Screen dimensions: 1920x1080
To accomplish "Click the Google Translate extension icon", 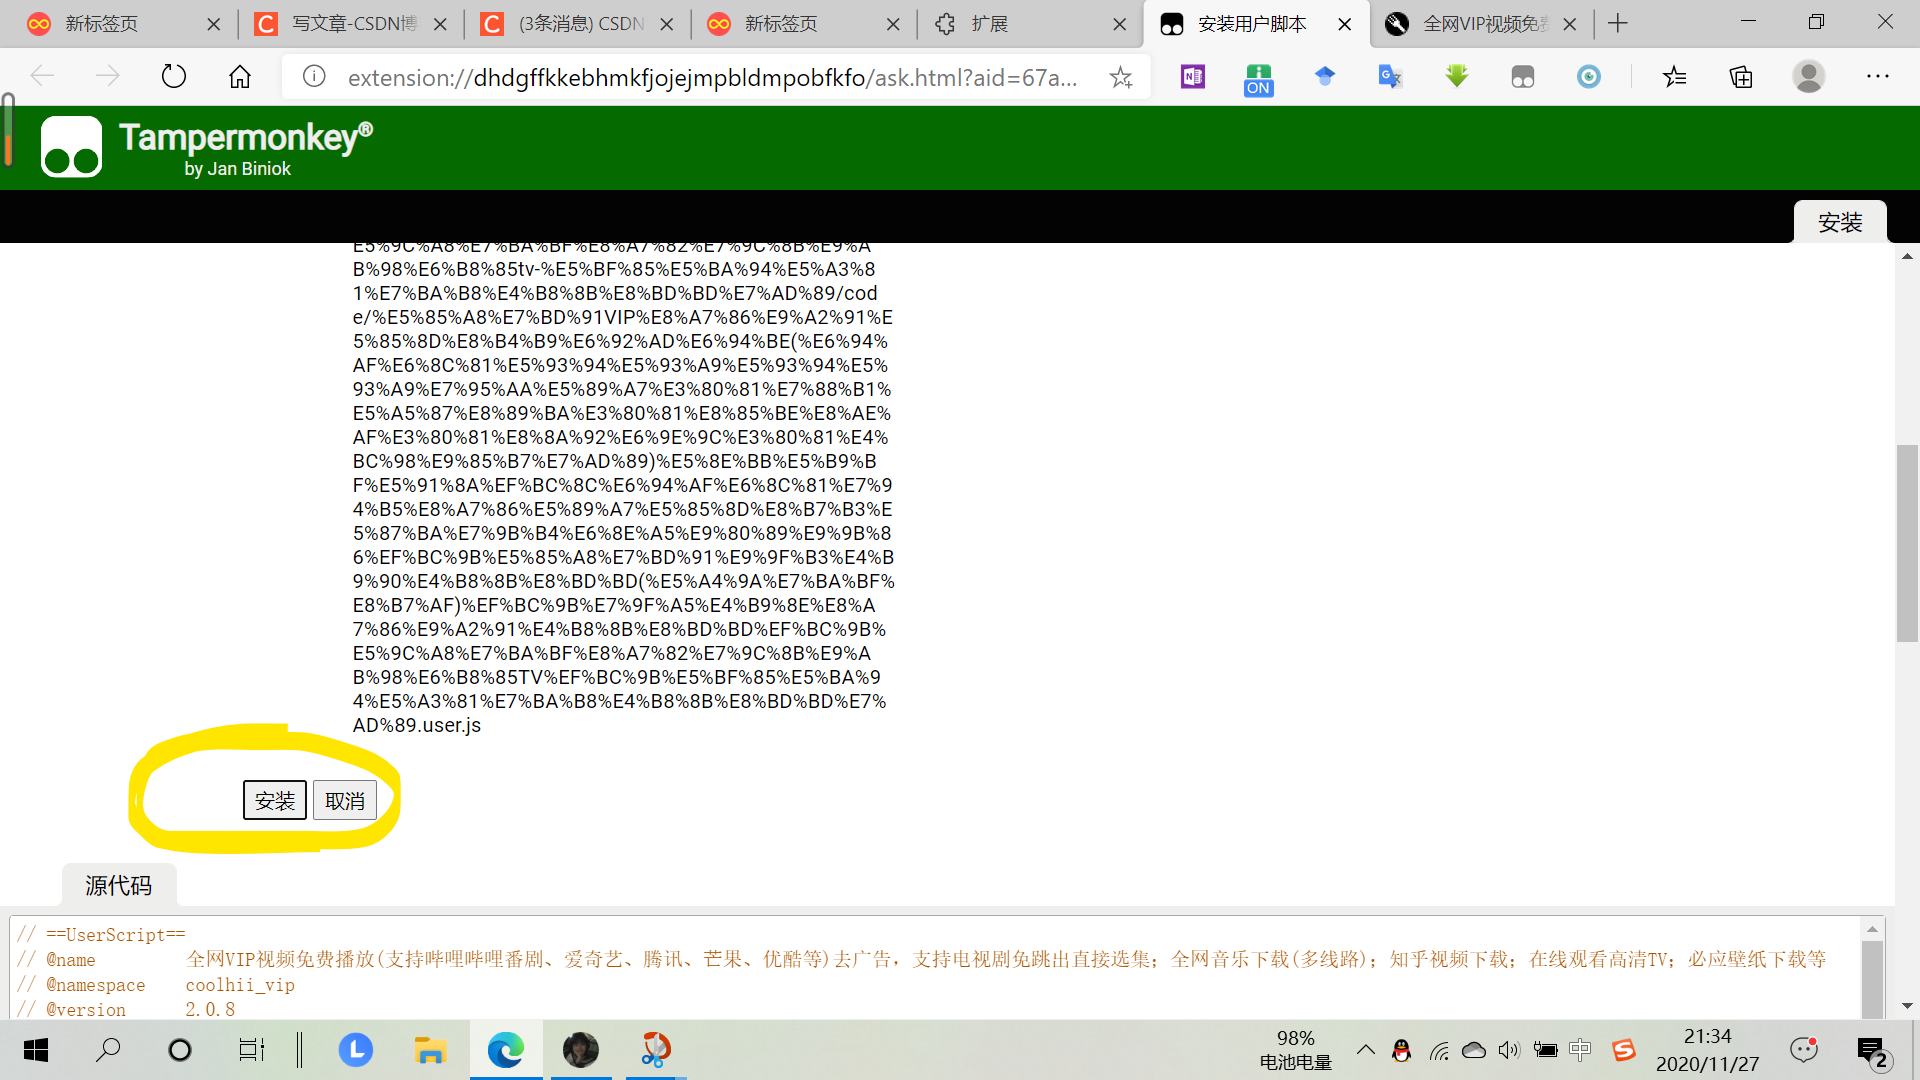I will (x=1390, y=77).
